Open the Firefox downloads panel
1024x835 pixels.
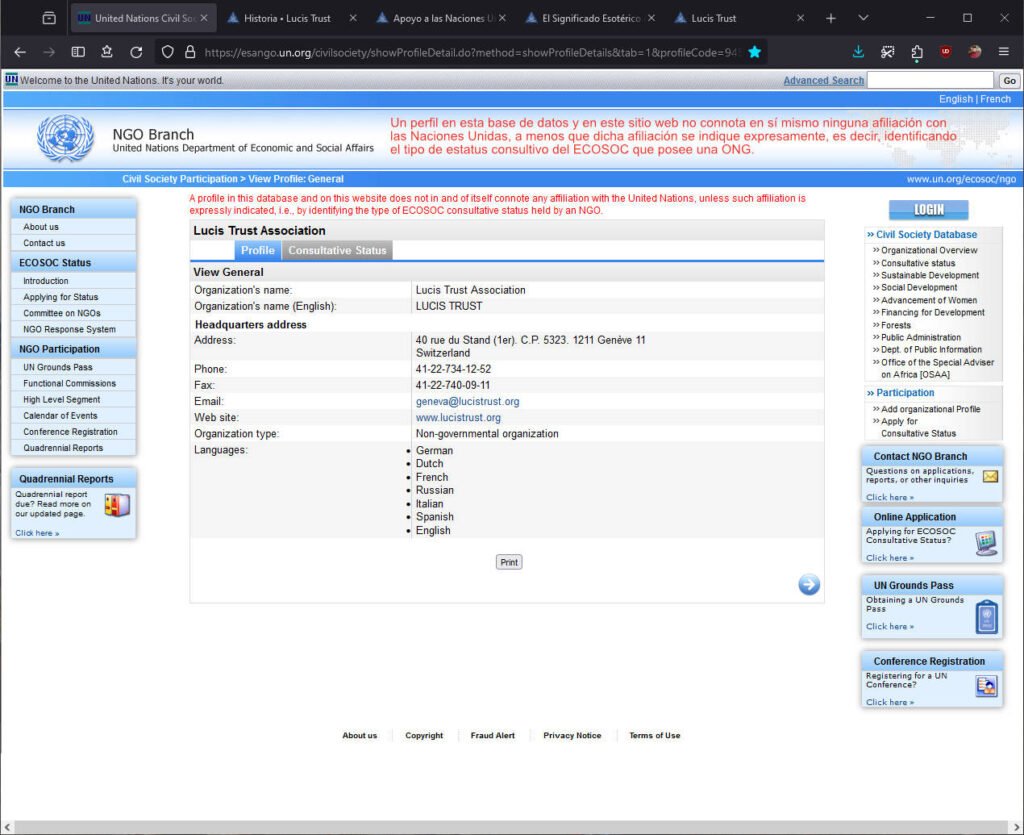(858, 52)
